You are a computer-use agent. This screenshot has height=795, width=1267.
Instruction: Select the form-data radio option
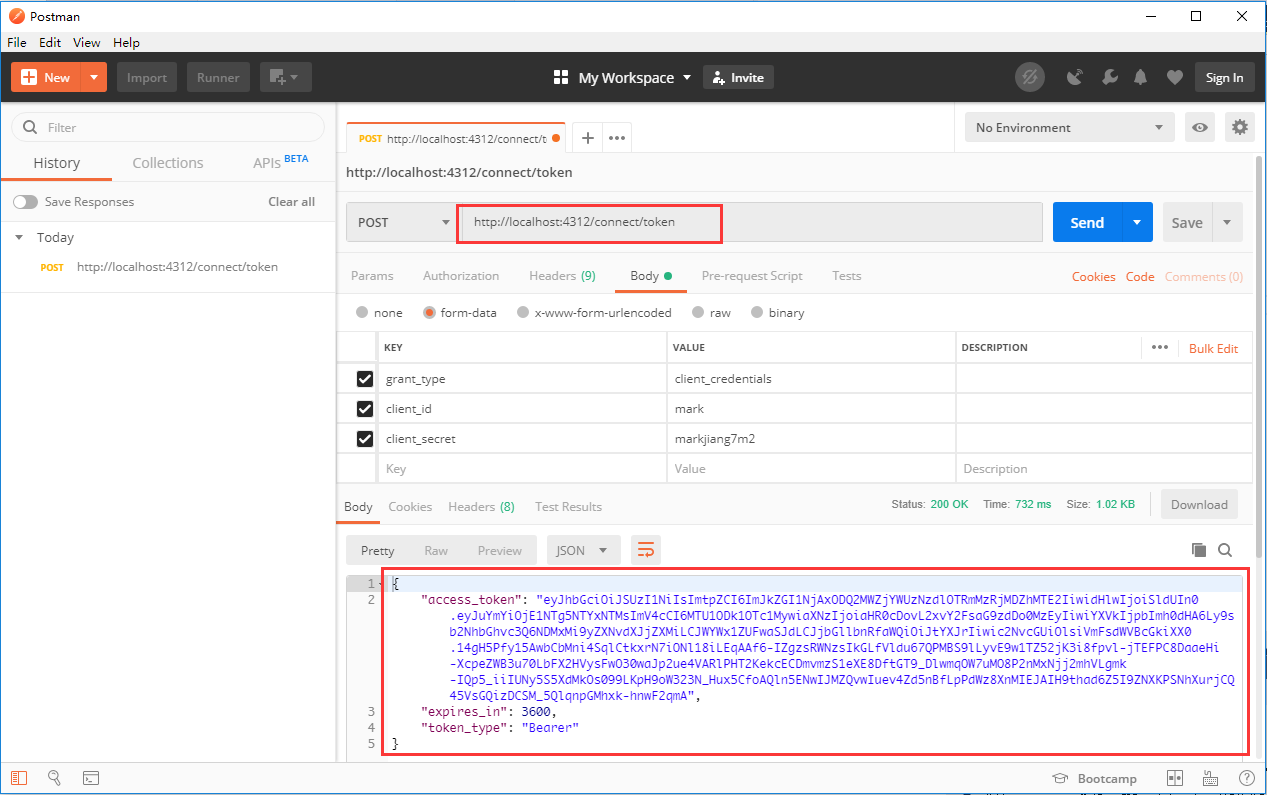(x=430, y=312)
